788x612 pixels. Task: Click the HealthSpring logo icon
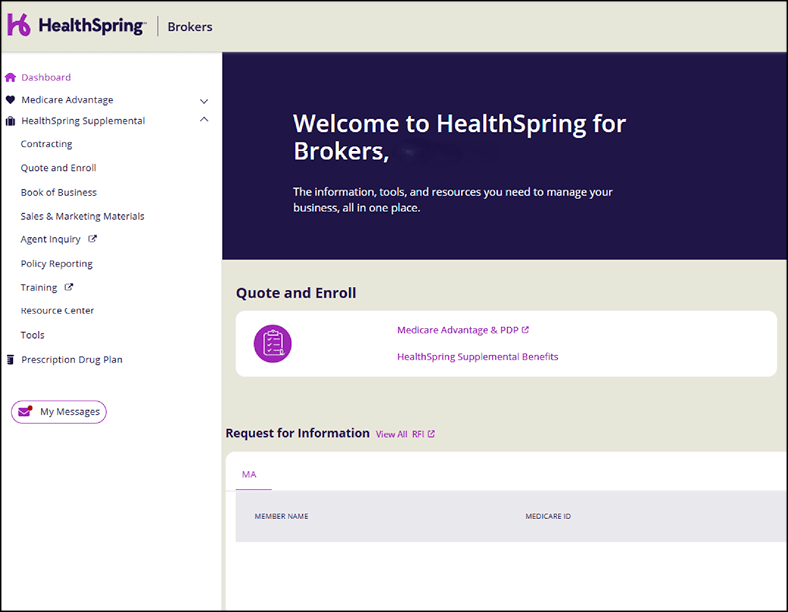point(19,25)
